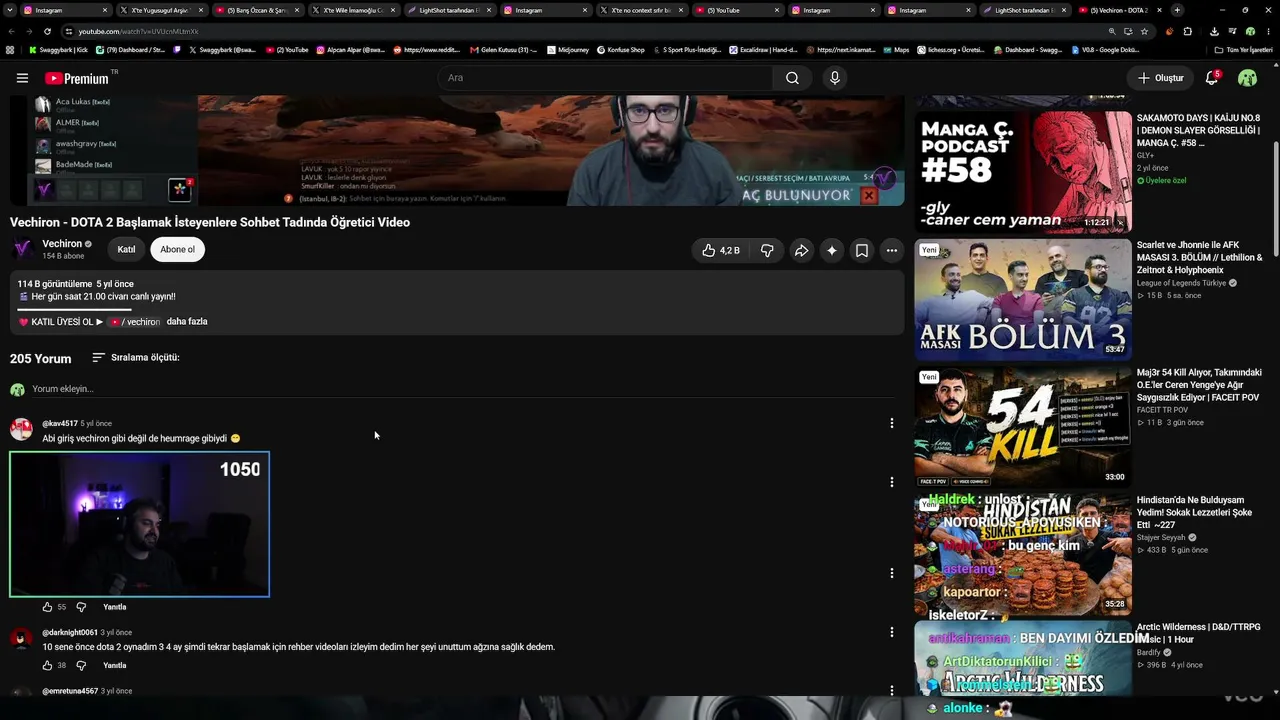This screenshot has height=720, width=1280.
Task: Switch to X'te Yugusugul Arşivi tab
Action: (160, 10)
